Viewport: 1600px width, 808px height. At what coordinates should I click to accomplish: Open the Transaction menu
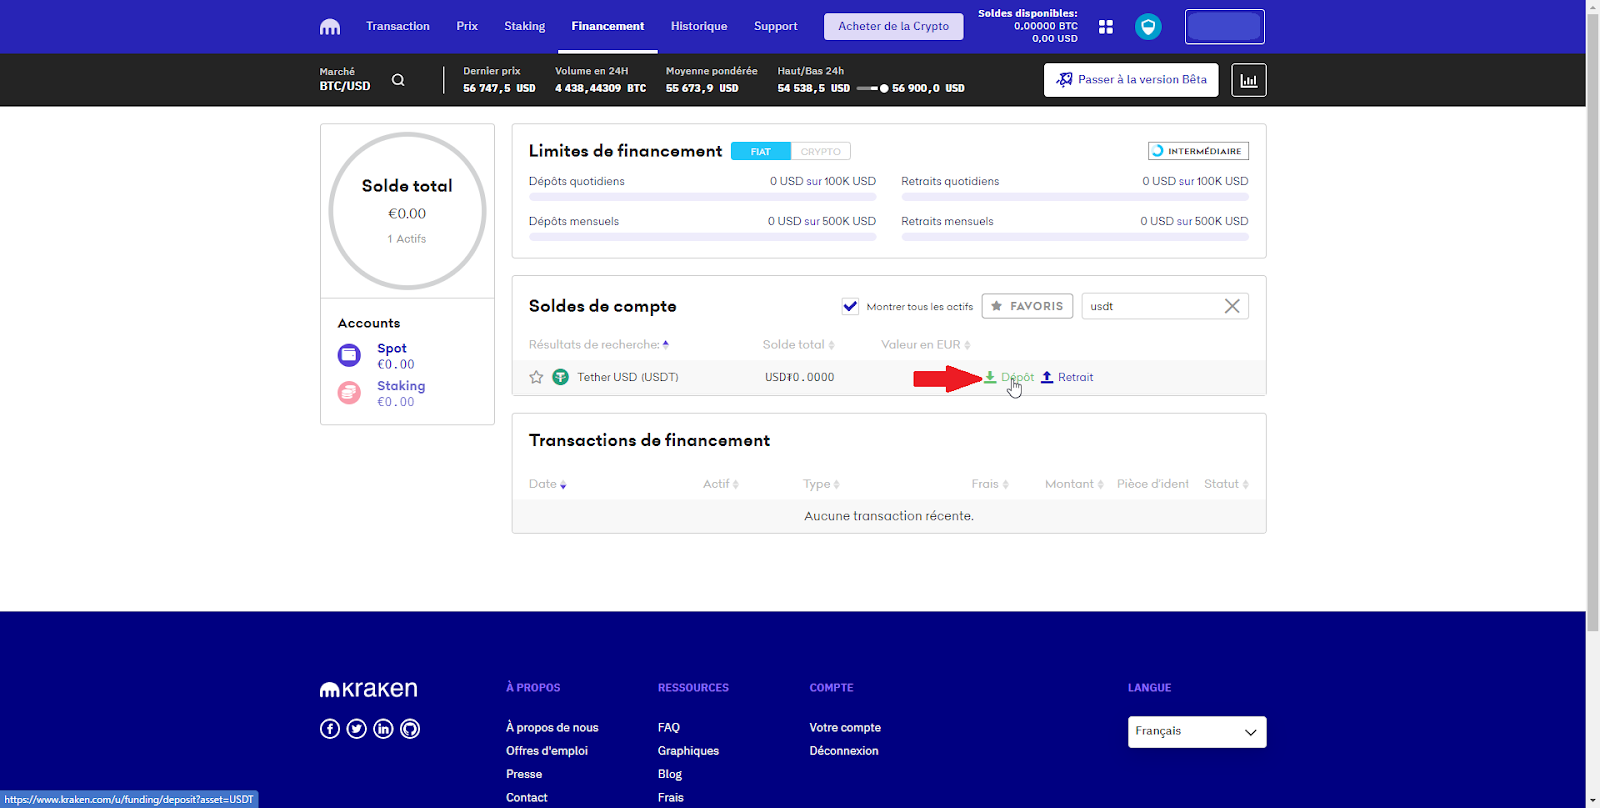[x=398, y=26]
